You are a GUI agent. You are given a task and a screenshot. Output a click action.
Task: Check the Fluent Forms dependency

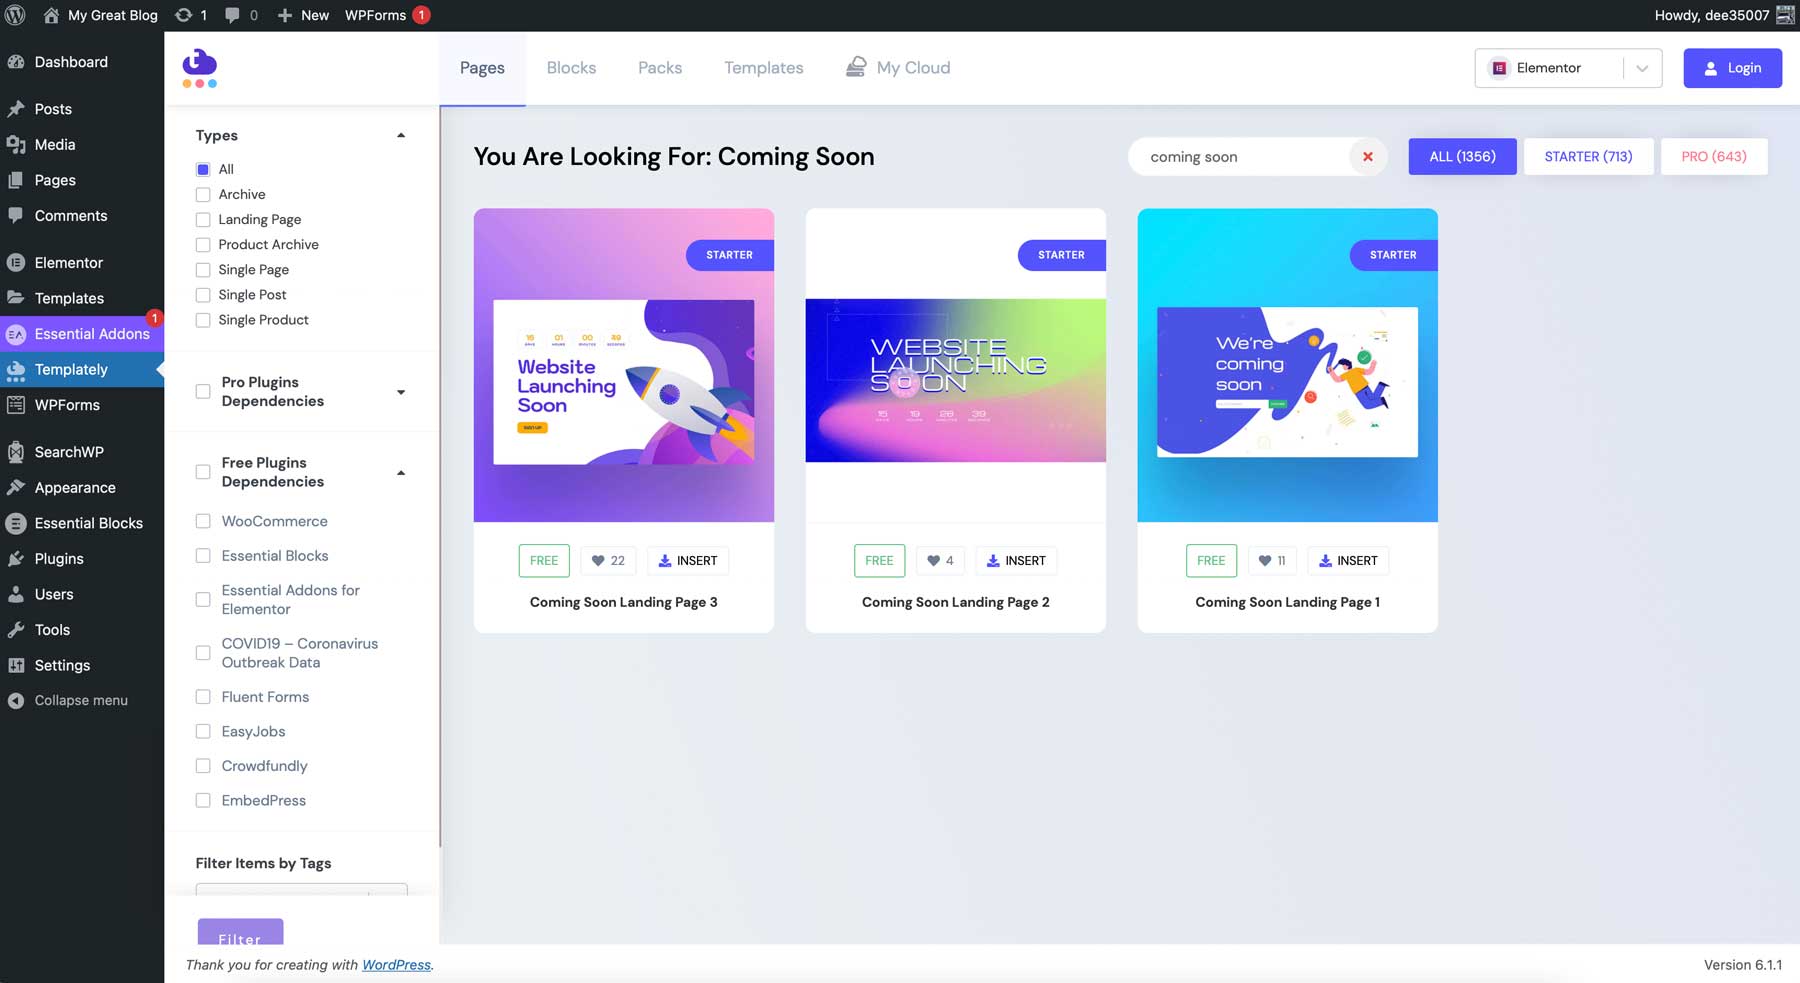click(203, 696)
